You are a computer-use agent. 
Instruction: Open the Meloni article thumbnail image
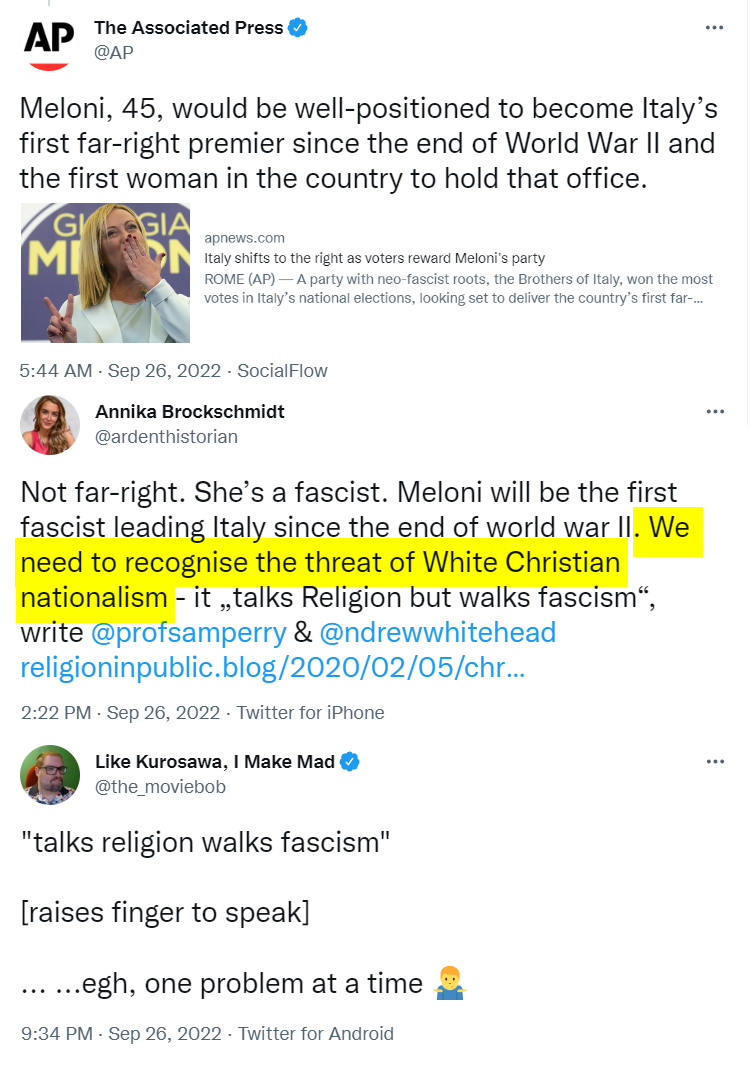(105, 273)
